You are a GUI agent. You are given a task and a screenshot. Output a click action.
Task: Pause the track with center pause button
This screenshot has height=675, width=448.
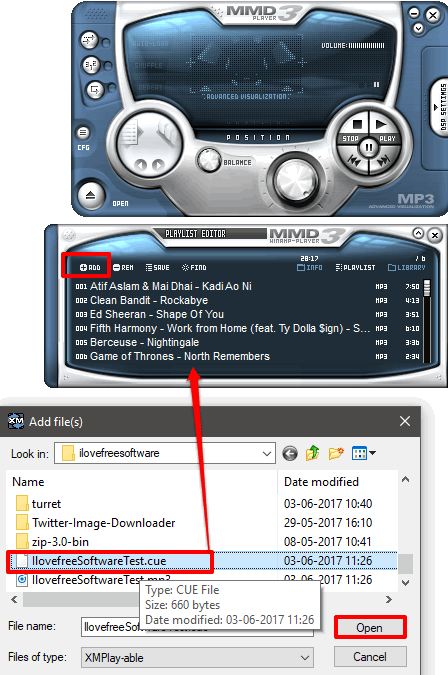(x=369, y=148)
